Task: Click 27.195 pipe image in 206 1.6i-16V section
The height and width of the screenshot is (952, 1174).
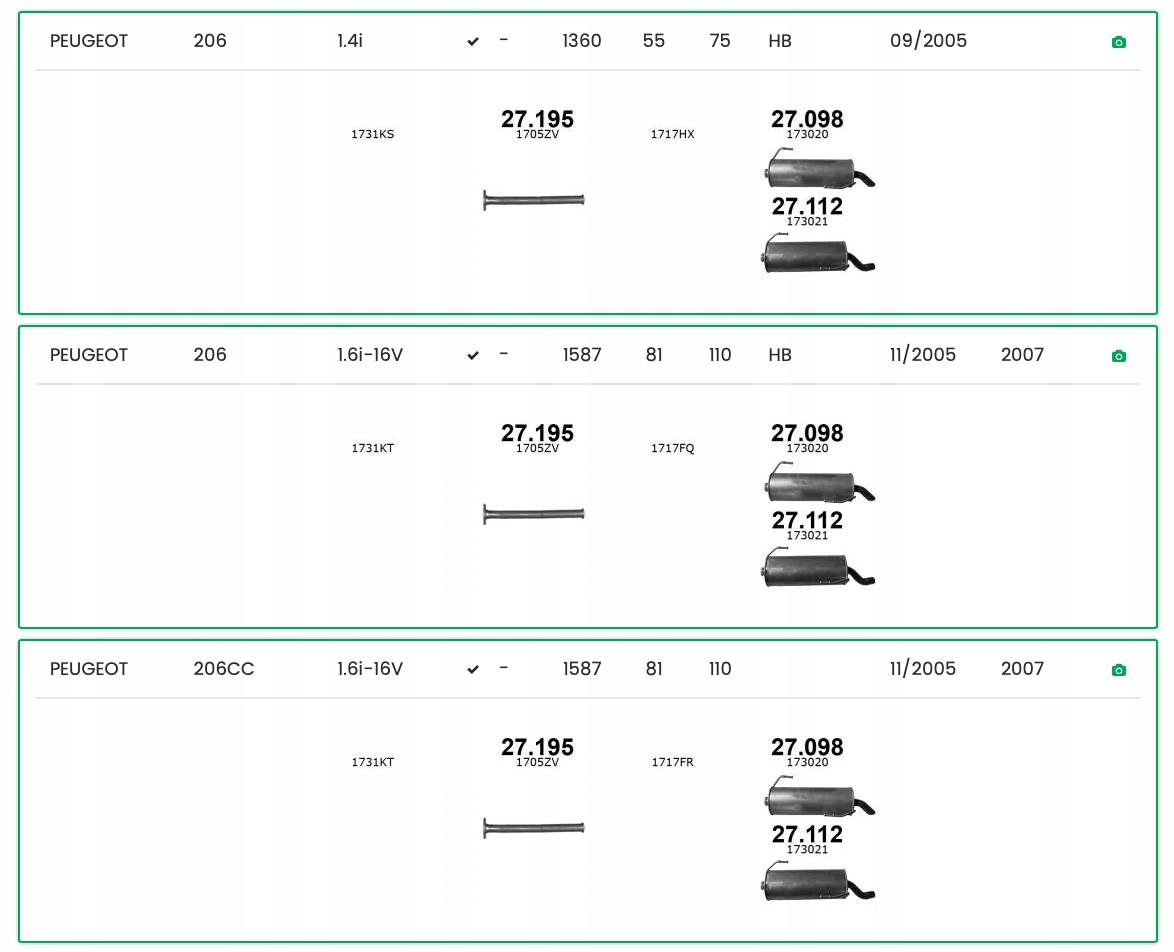Action: coord(534,514)
